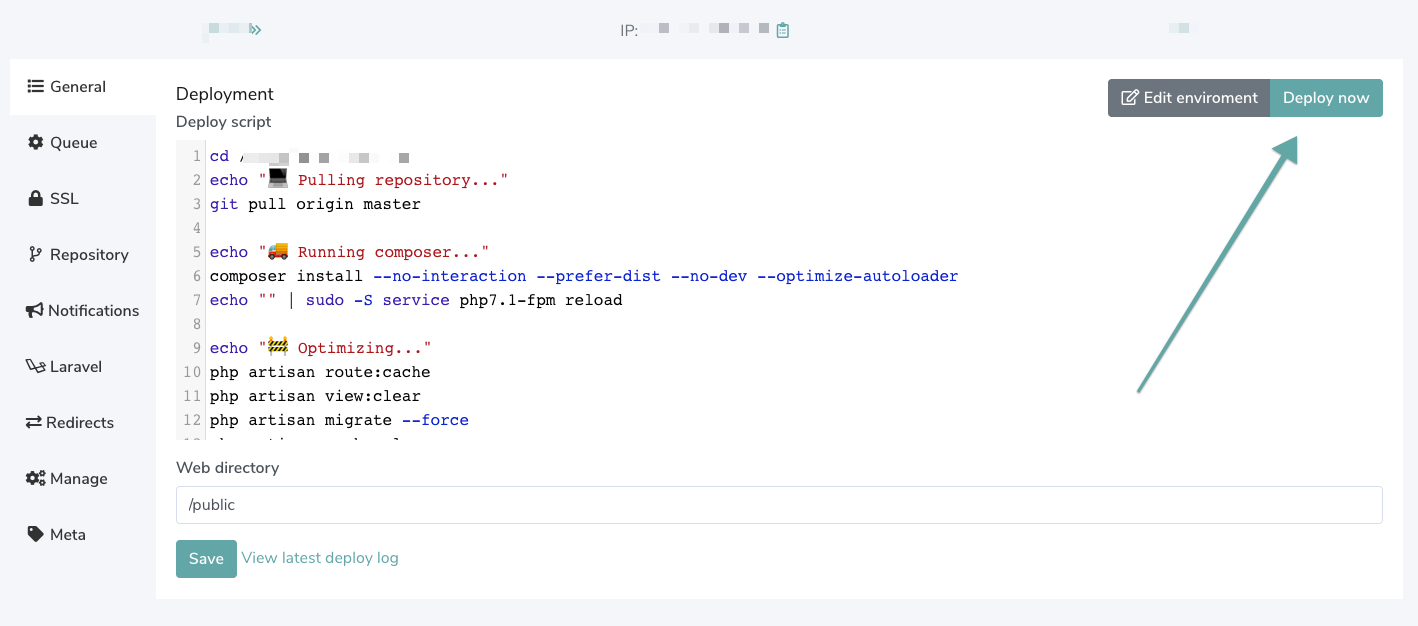
Task: Open the View latest deploy log link
Action: point(320,558)
